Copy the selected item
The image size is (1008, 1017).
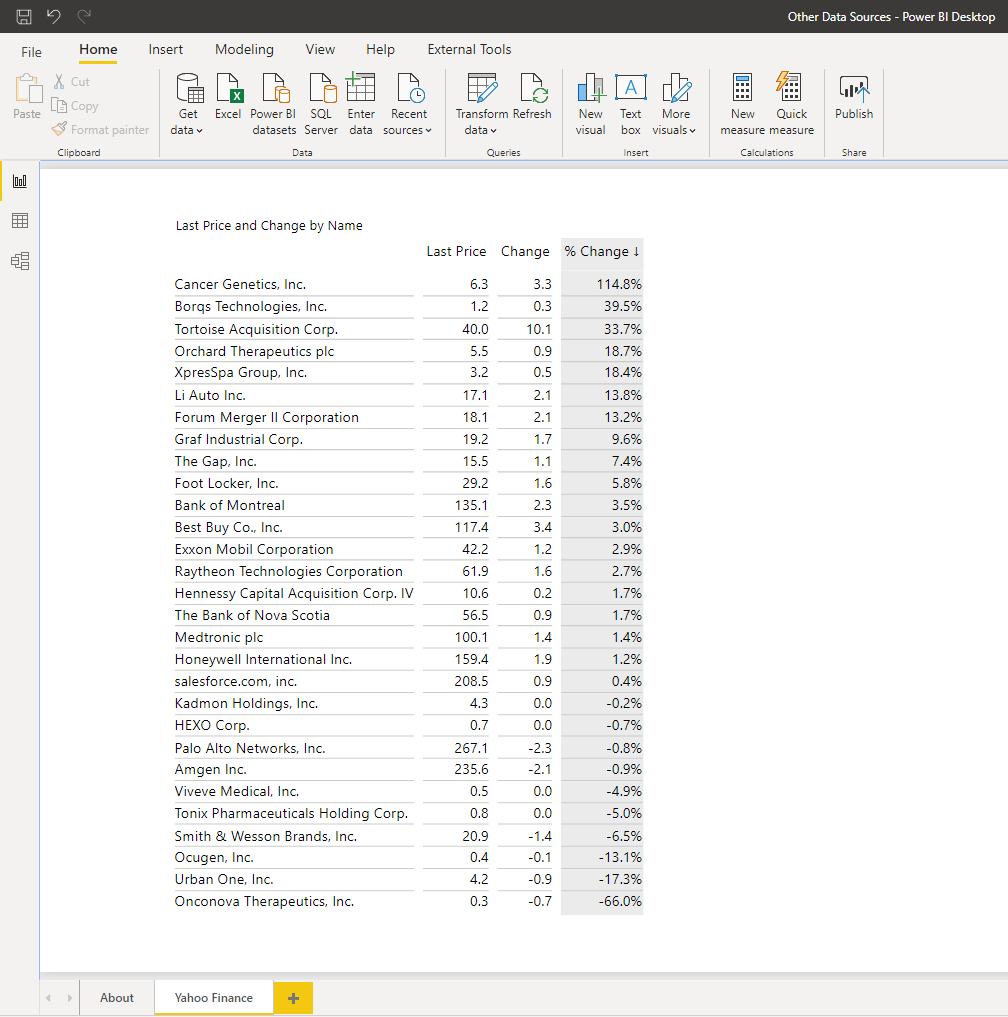(75, 106)
